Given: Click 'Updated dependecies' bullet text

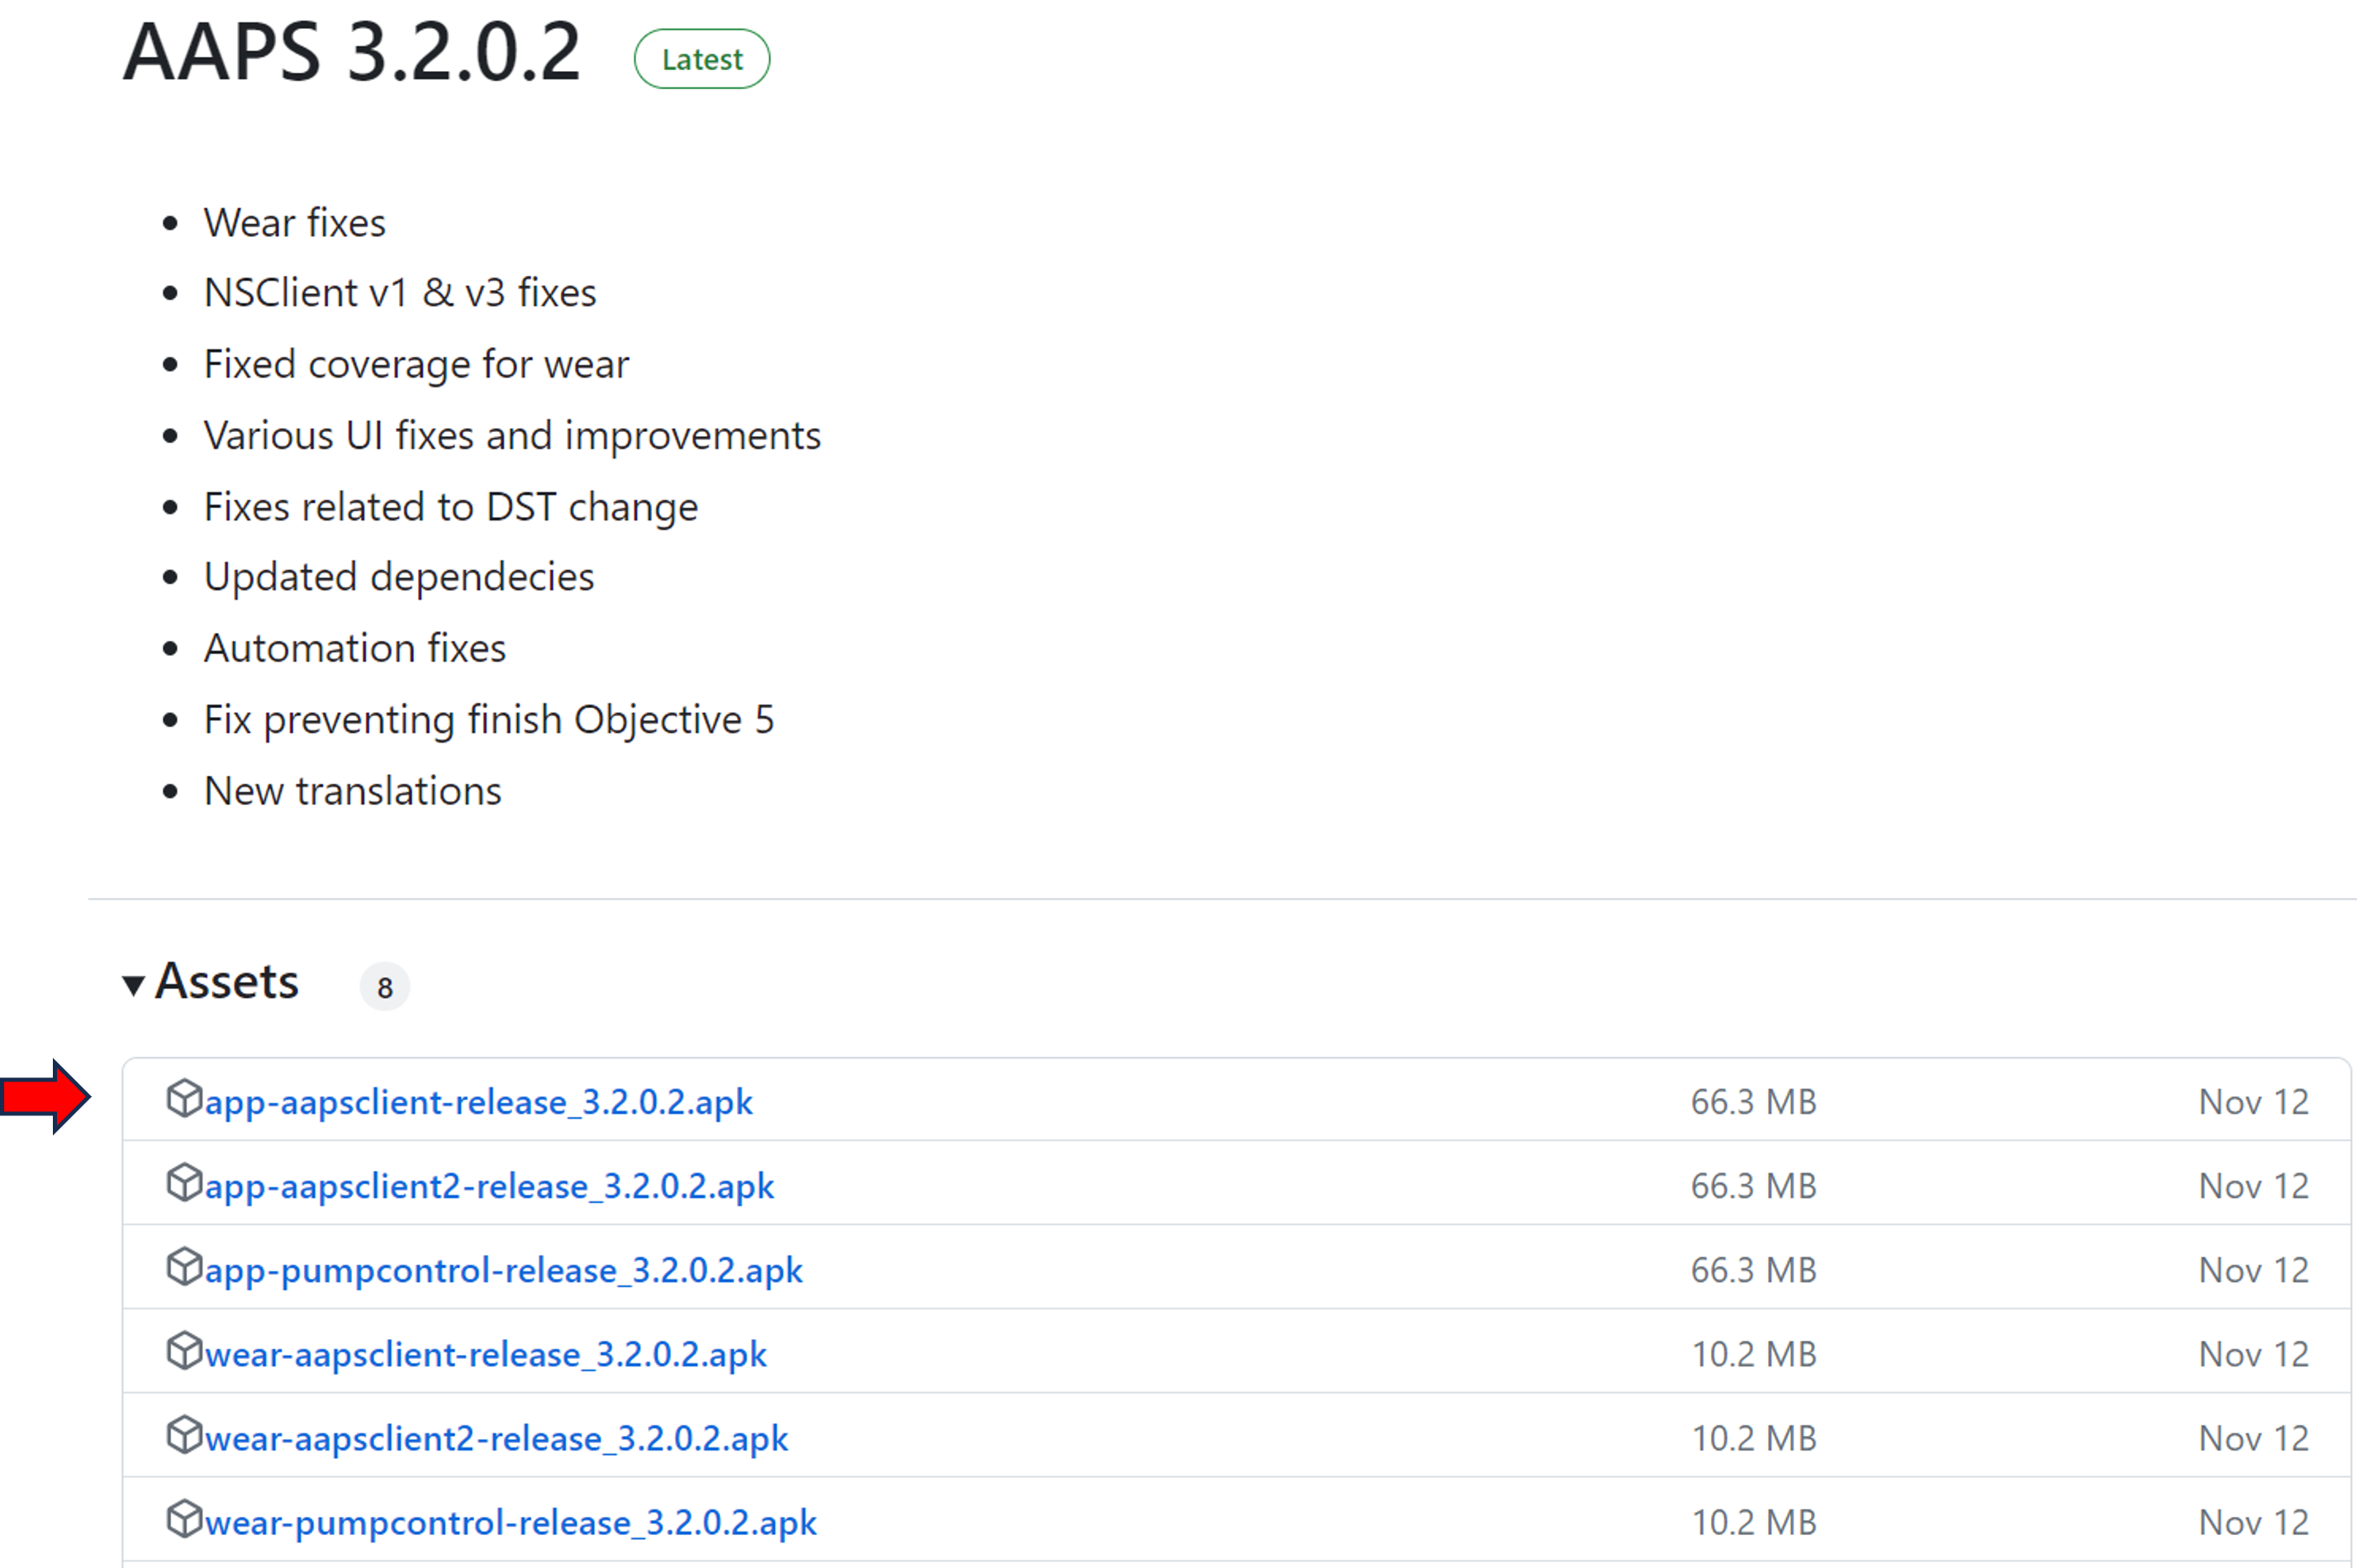Looking at the screenshot, I should [399, 578].
